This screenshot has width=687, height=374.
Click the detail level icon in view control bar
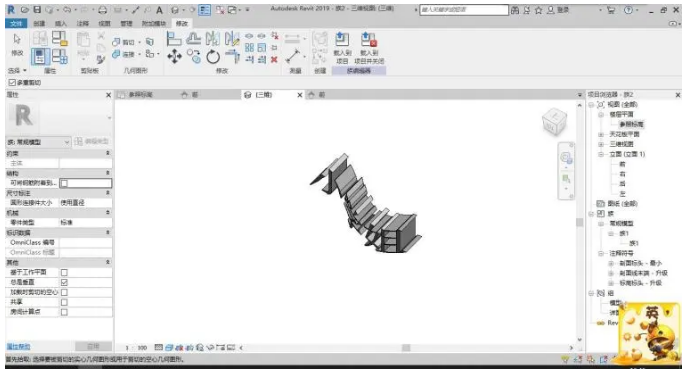click(159, 348)
